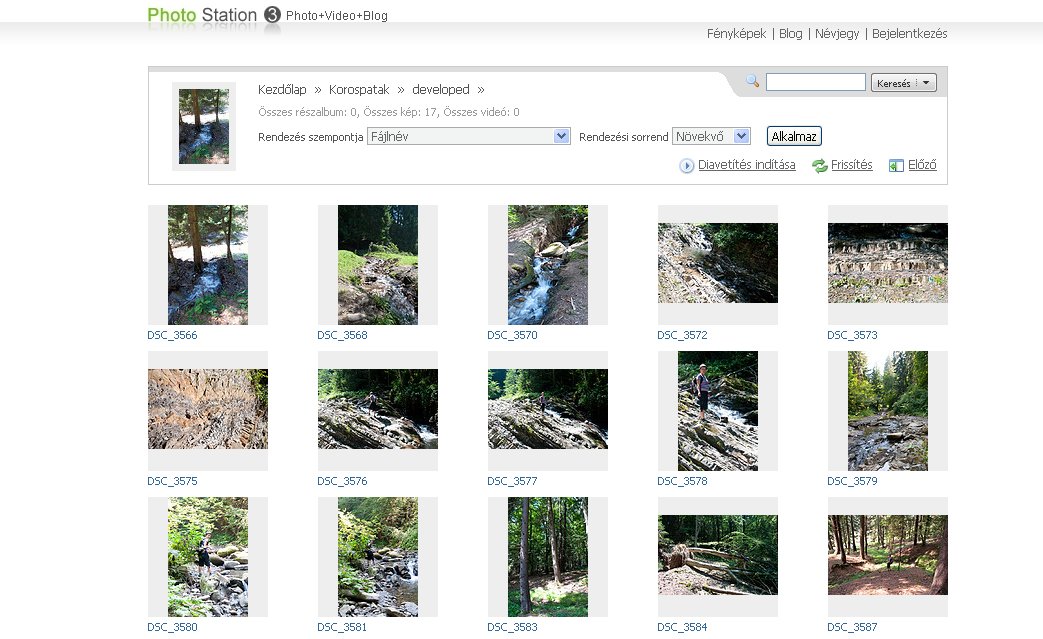Open the Névjegy about page
Screen dimensions: 1043x639
836,33
